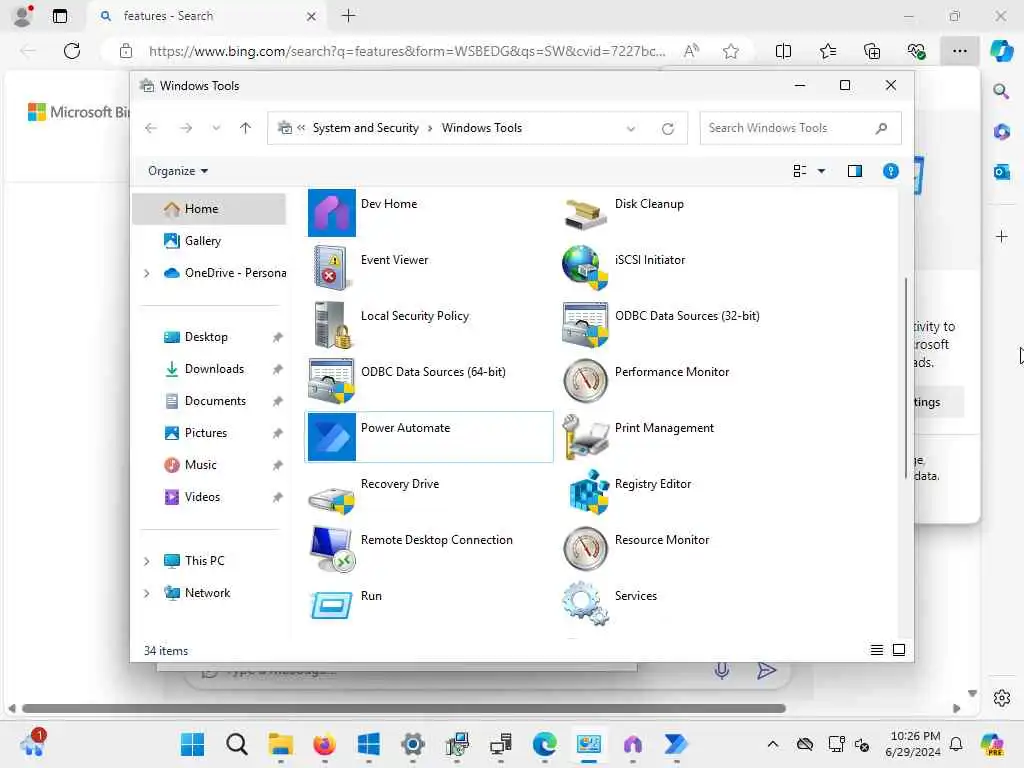The image size is (1024, 768).
Task: Click Edge horizontal page scrollbar
Action: point(404,709)
